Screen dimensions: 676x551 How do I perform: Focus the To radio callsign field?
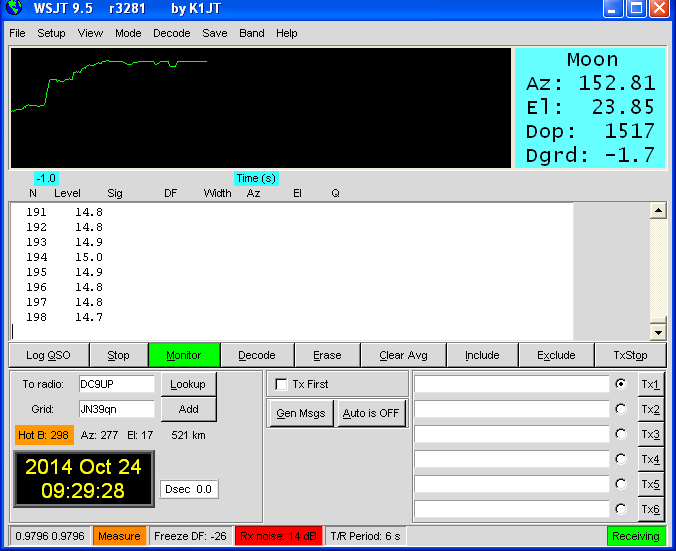coord(116,384)
